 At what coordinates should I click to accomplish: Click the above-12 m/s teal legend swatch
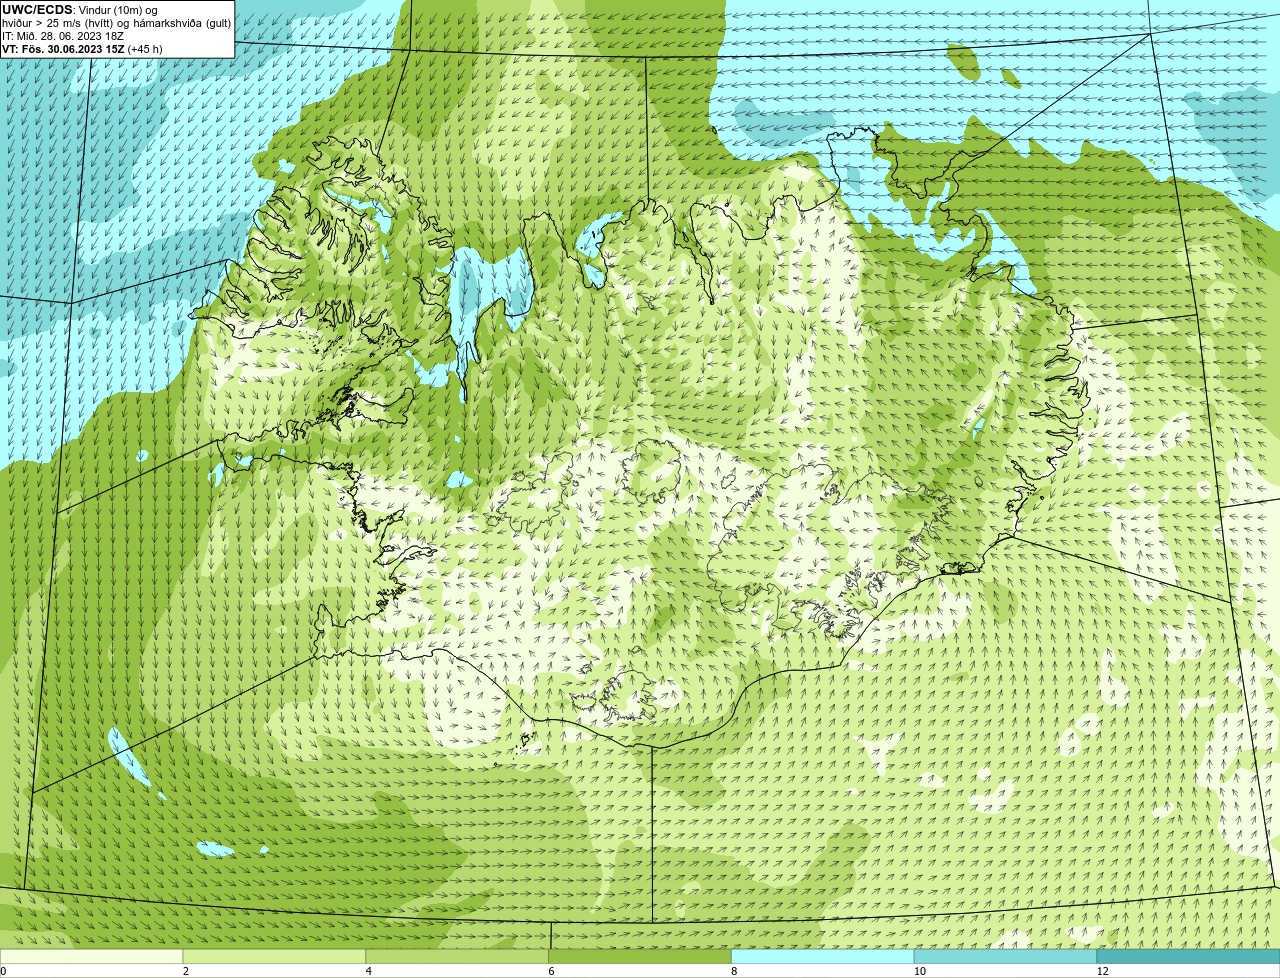click(1188, 957)
